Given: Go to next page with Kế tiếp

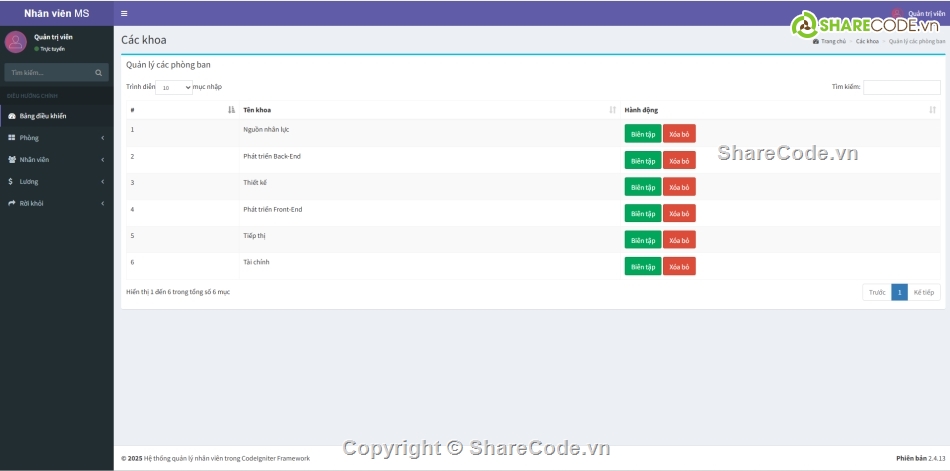Looking at the screenshot, I should click(924, 292).
